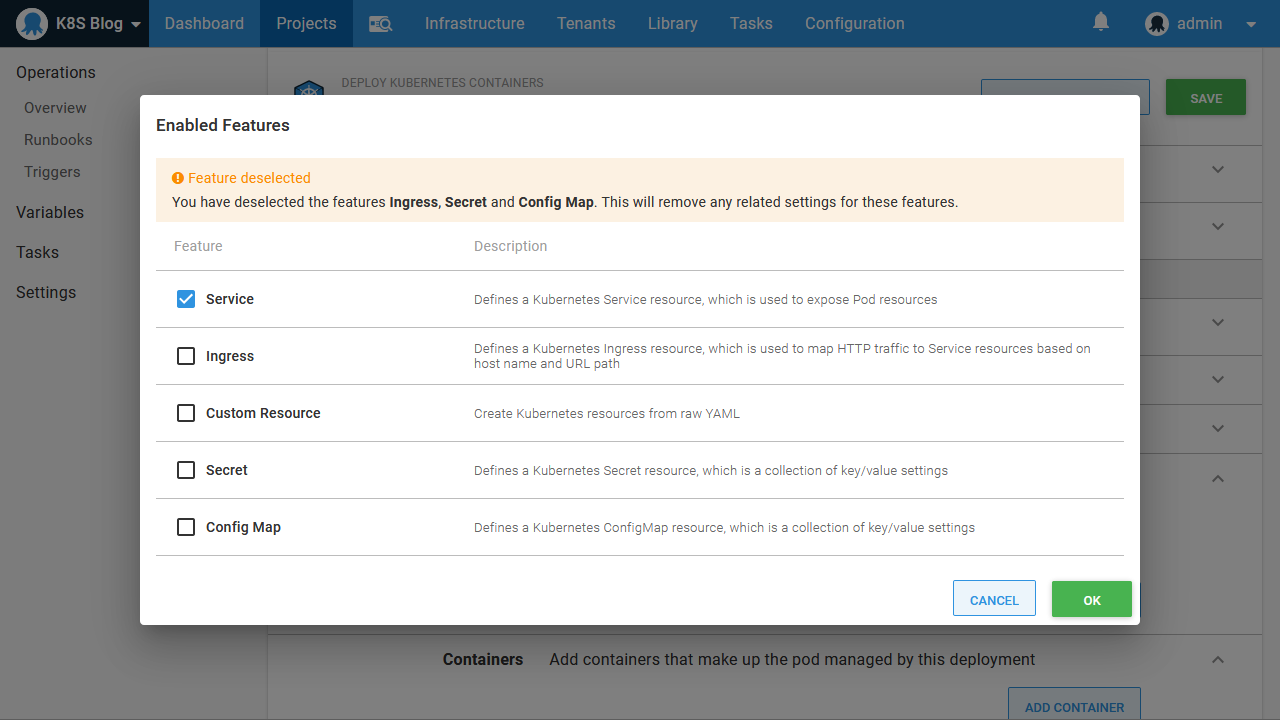Enable the Custom Resource checkbox

tap(186, 413)
